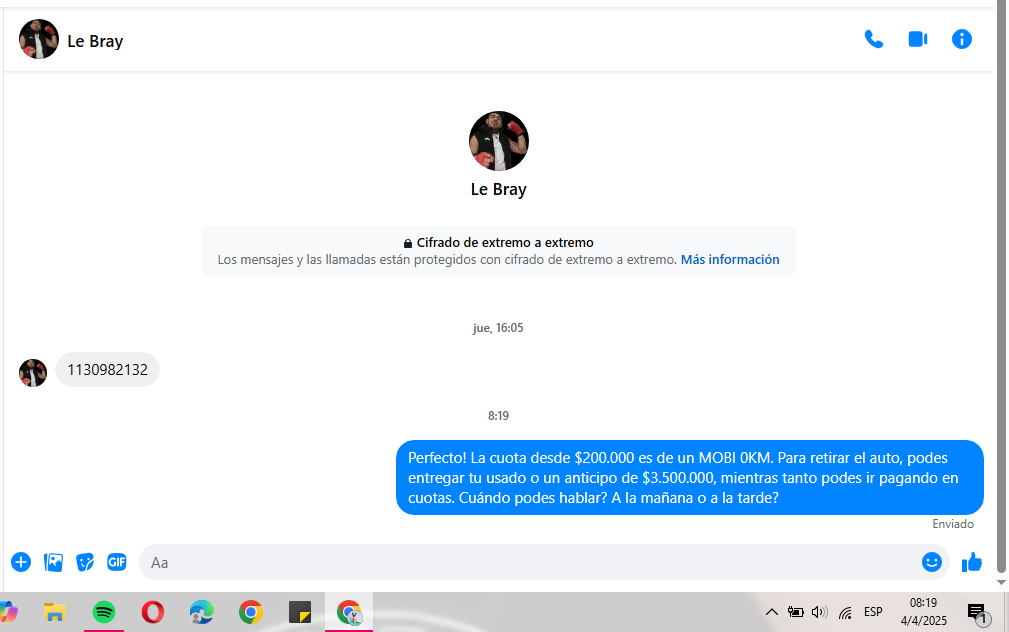This screenshot has height=632, width=1009.
Task: Start a voice call with Le Bray
Action: (873, 39)
